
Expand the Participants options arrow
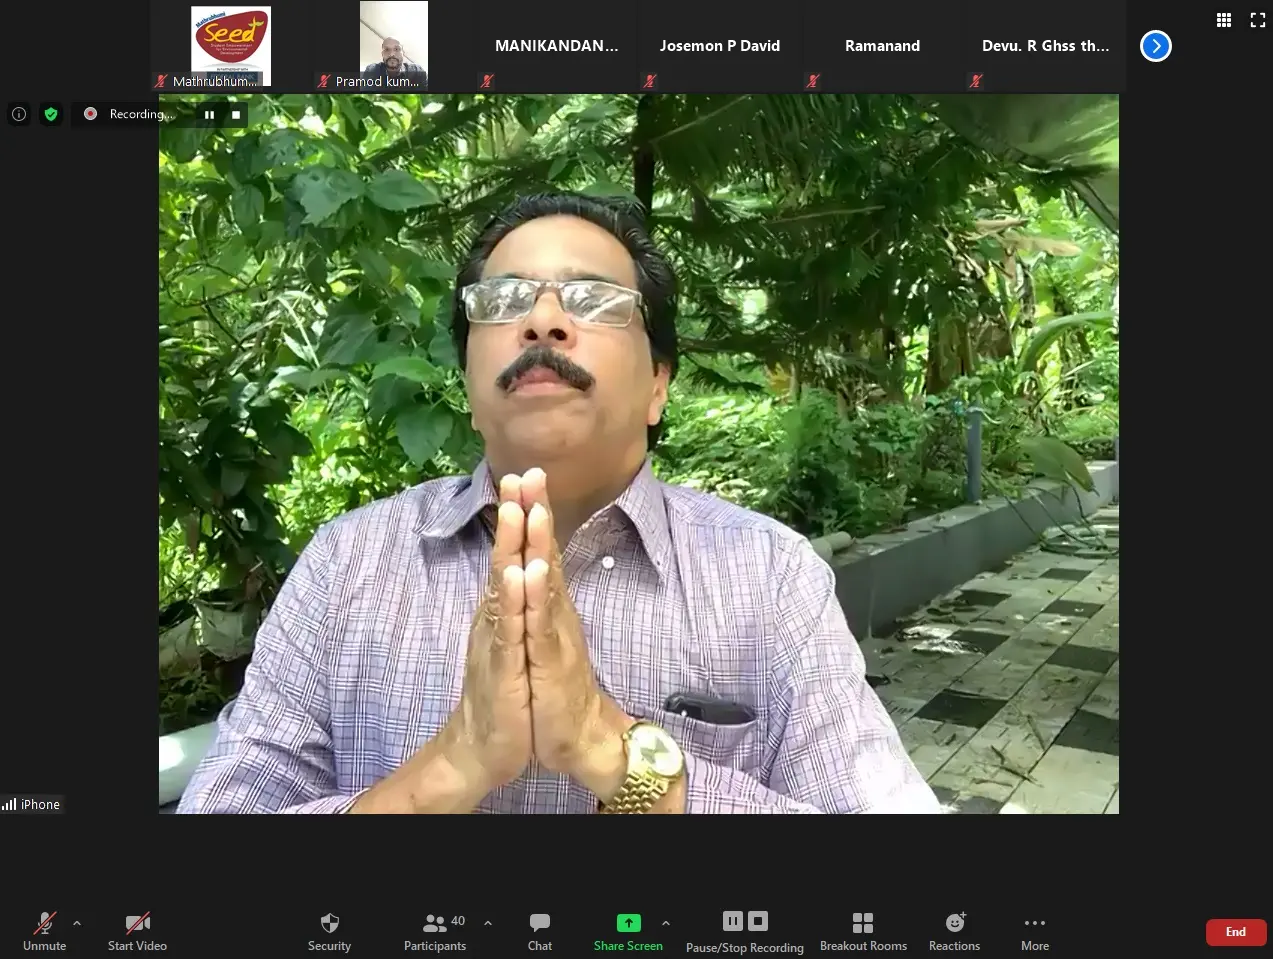488,923
